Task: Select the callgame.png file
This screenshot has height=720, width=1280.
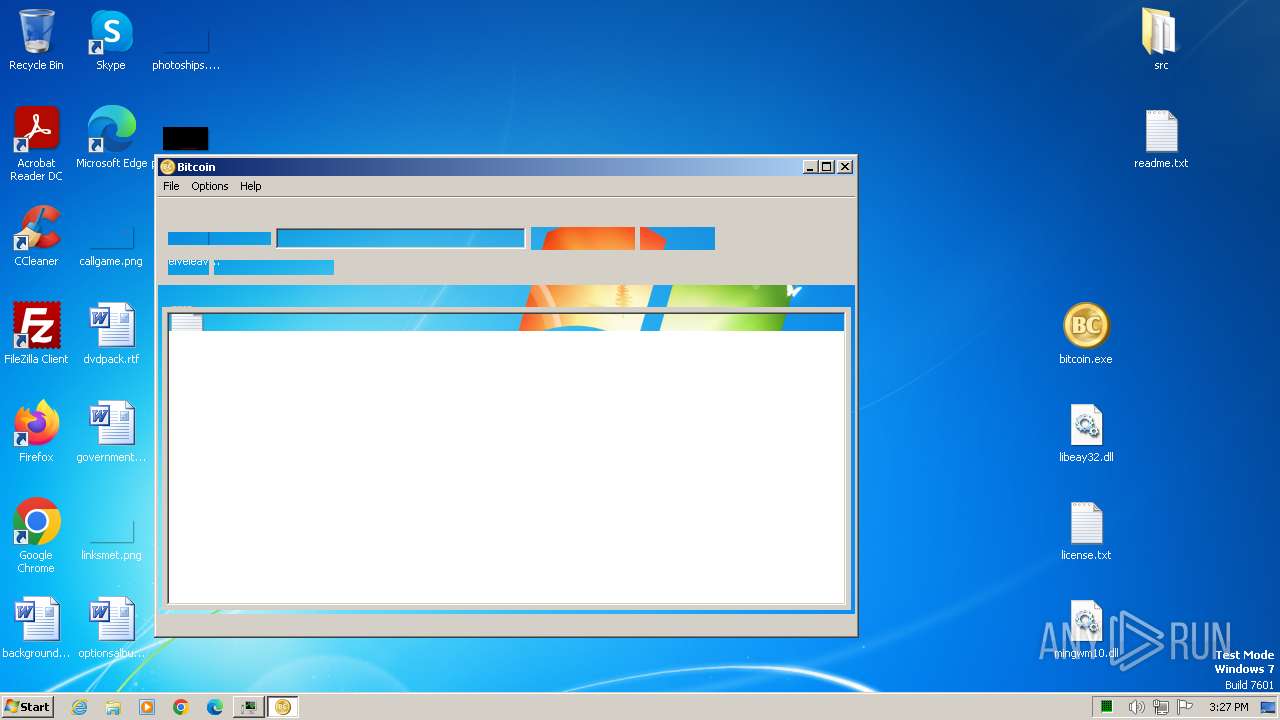Action: (x=111, y=243)
